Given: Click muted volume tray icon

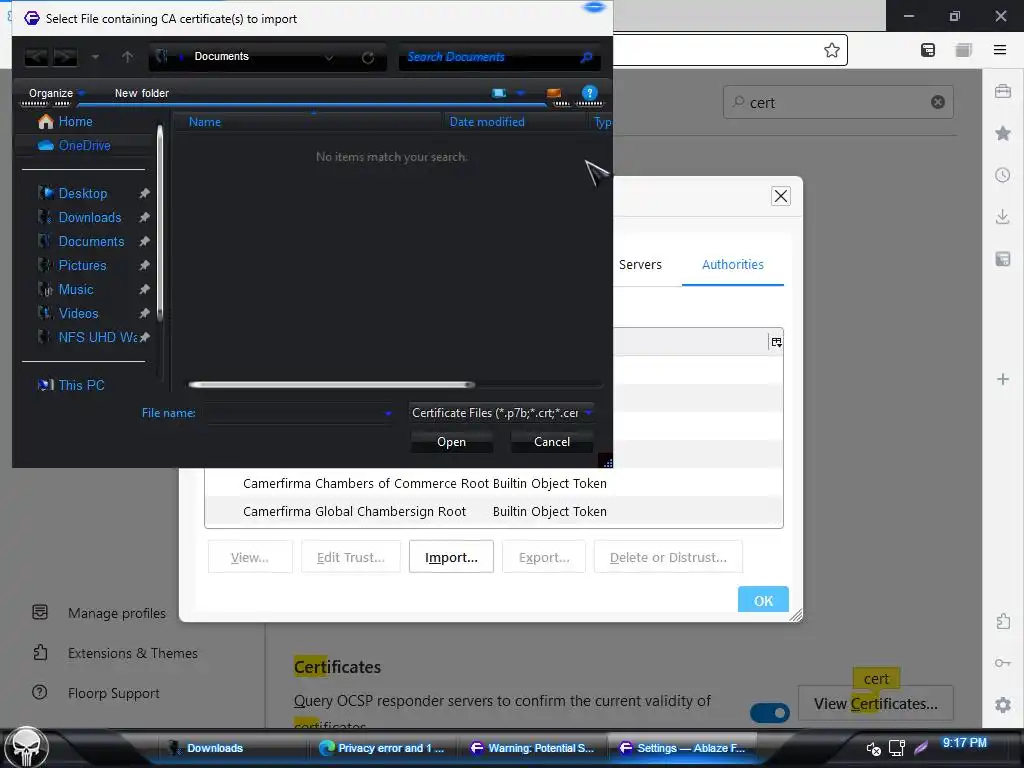Looking at the screenshot, I should (873, 748).
